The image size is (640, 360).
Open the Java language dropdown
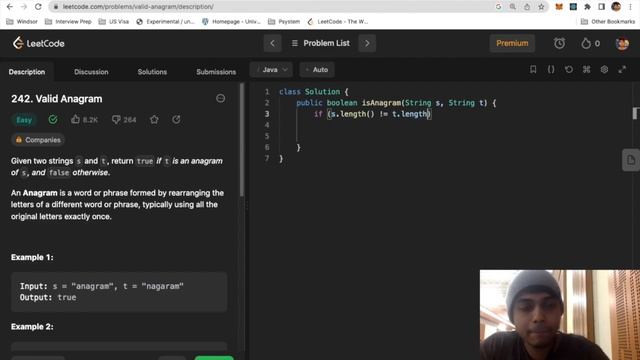271,70
